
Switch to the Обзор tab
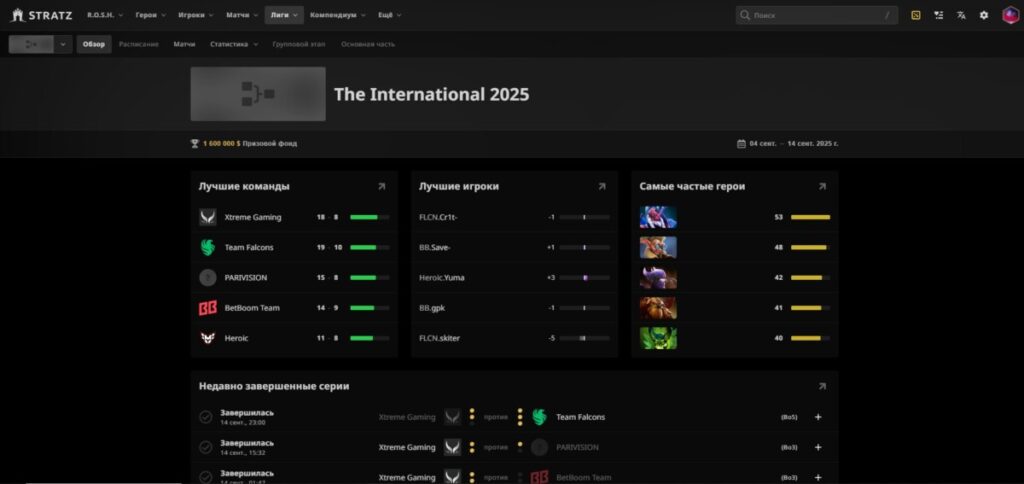(x=93, y=44)
